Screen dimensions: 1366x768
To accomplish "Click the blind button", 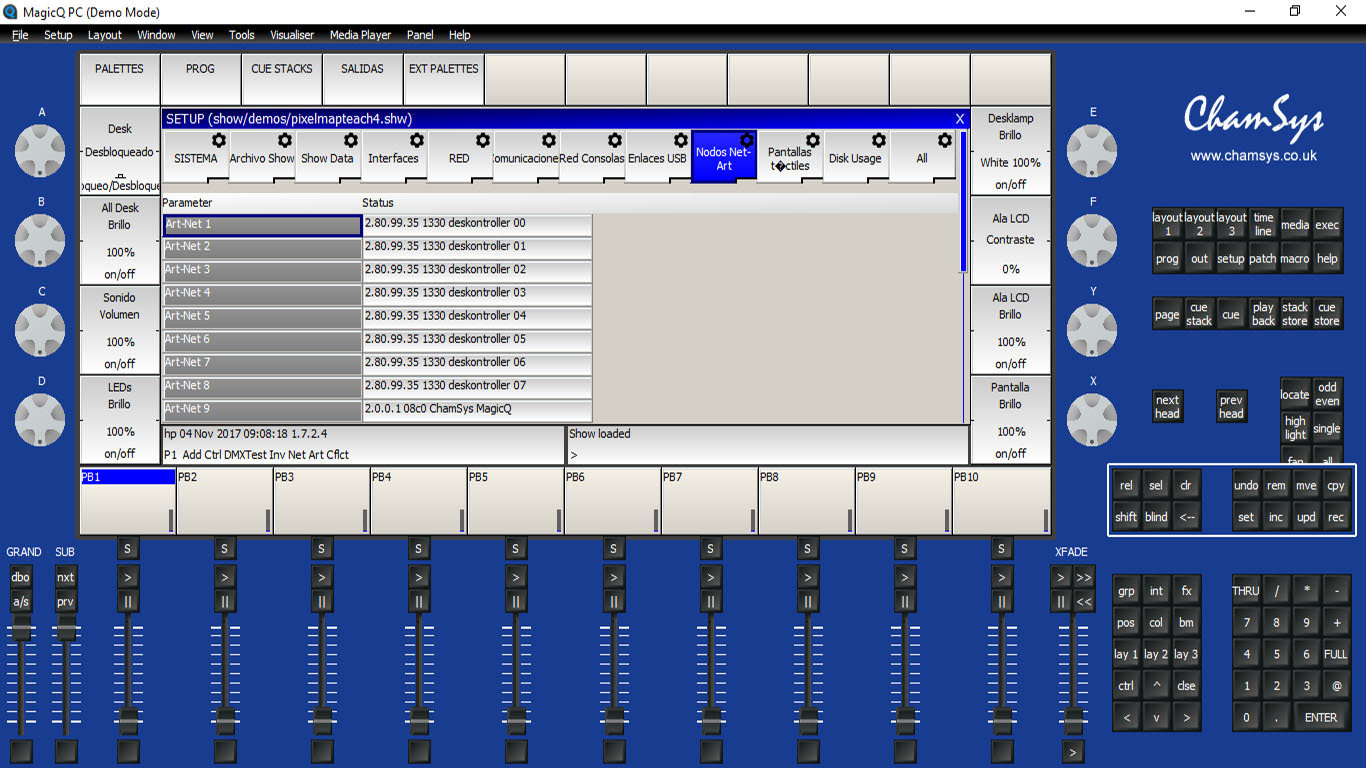I will [x=1156, y=517].
